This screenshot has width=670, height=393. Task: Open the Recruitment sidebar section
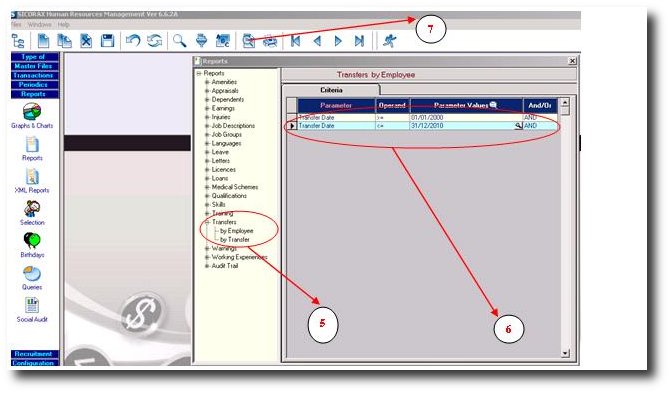(35, 354)
